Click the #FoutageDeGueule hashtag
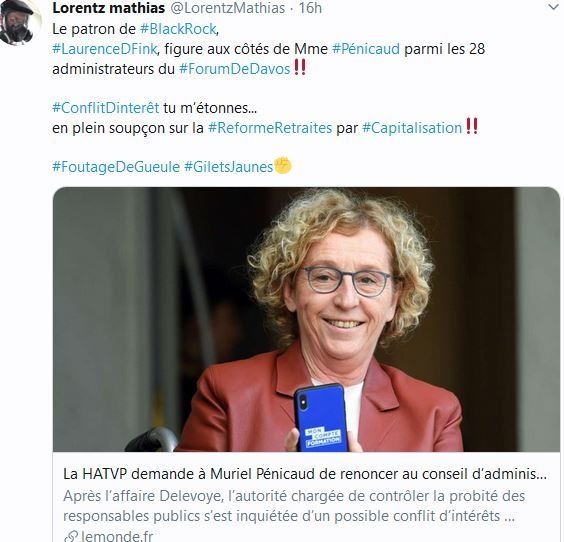 pyautogui.click(x=116, y=167)
